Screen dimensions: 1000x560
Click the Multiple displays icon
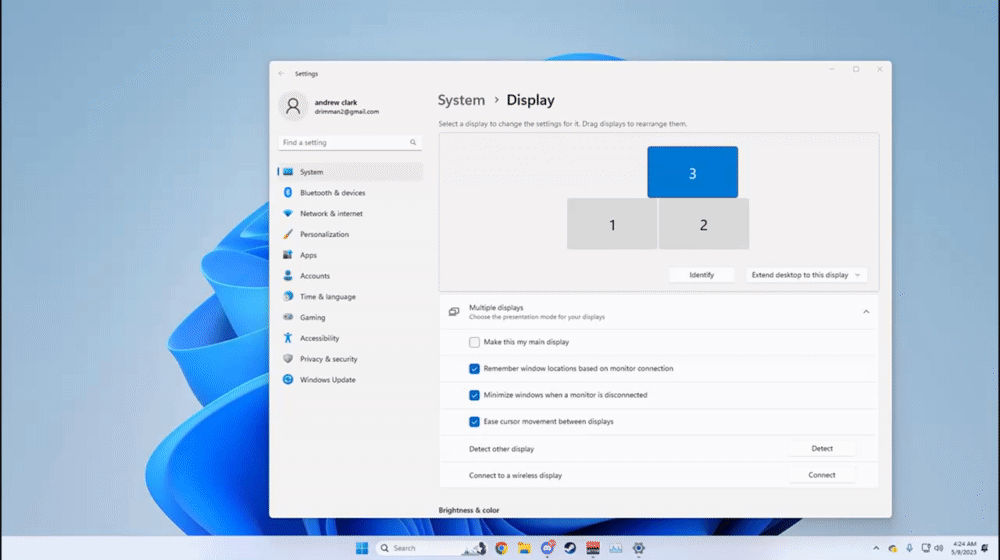coord(453,312)
